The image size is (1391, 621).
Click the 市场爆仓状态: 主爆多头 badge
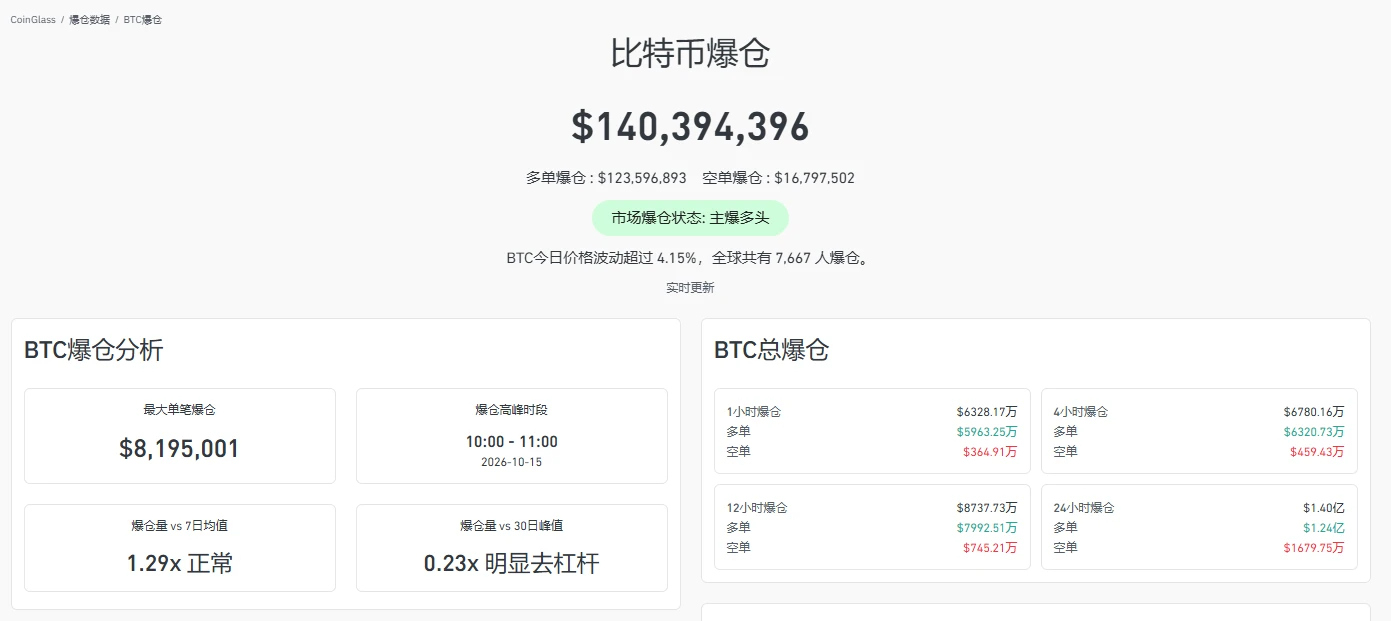(690, 218)
